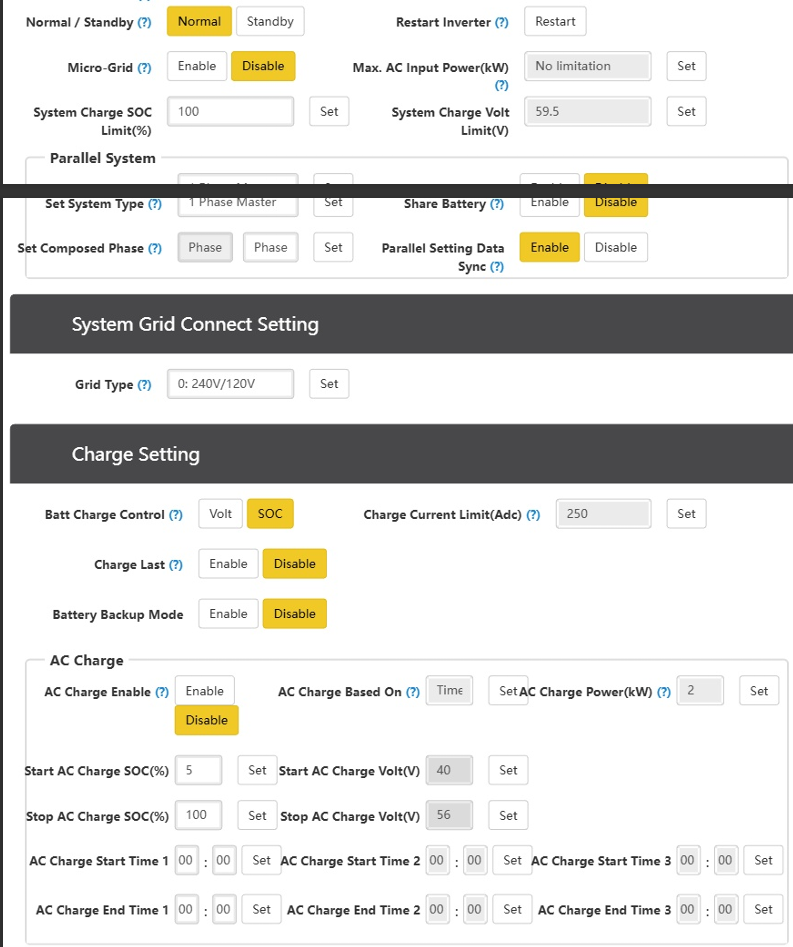Viewport: 793px width, 947px height.
Task: Set AC Charge Start Time 1
Action: click(262, 860)
